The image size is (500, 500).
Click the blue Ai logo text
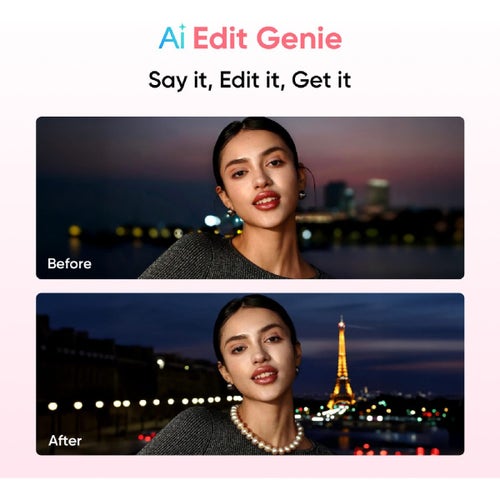point(172,38)
